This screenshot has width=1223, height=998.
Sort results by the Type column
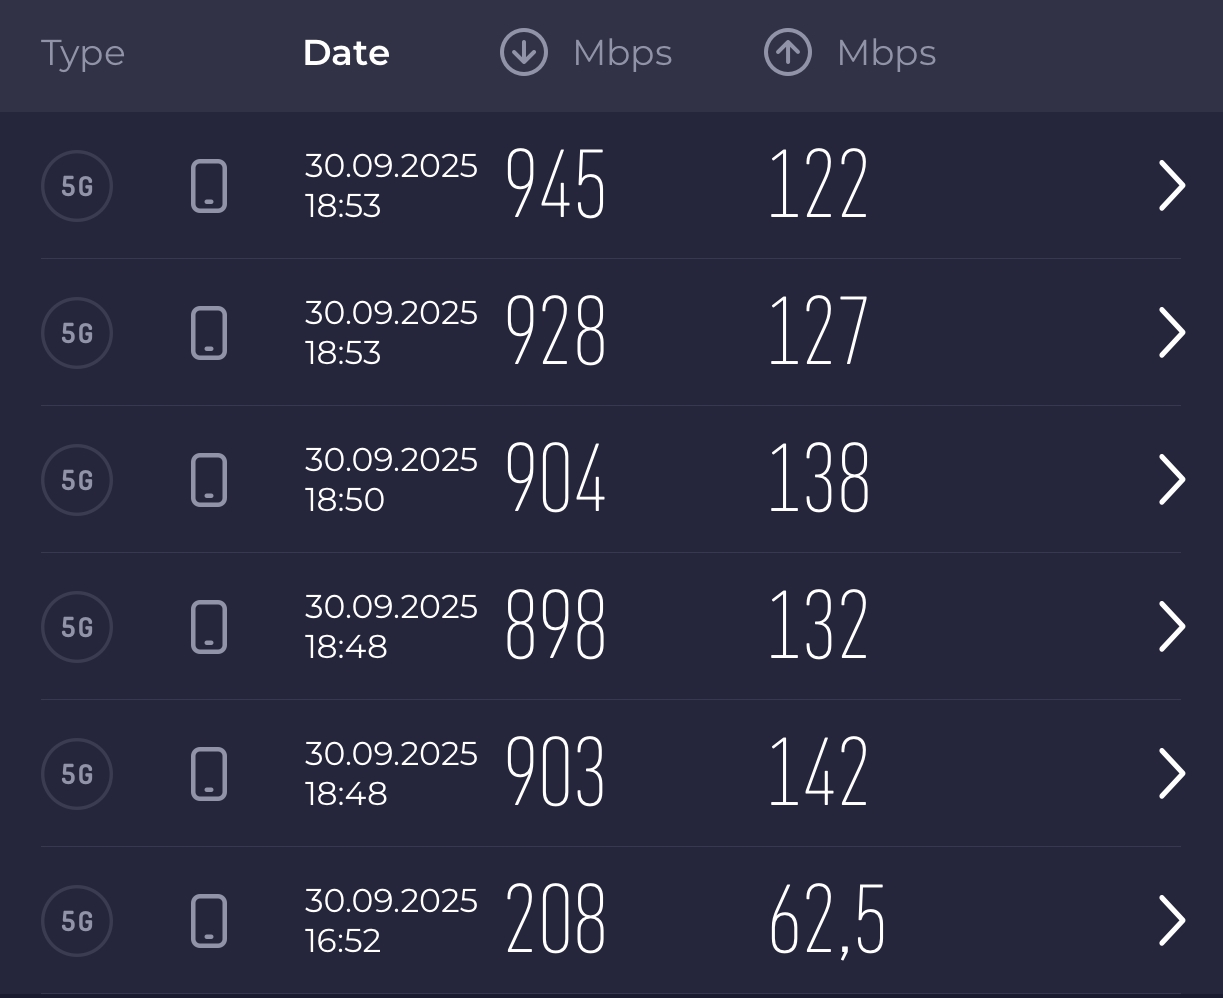tap(83, 53)
